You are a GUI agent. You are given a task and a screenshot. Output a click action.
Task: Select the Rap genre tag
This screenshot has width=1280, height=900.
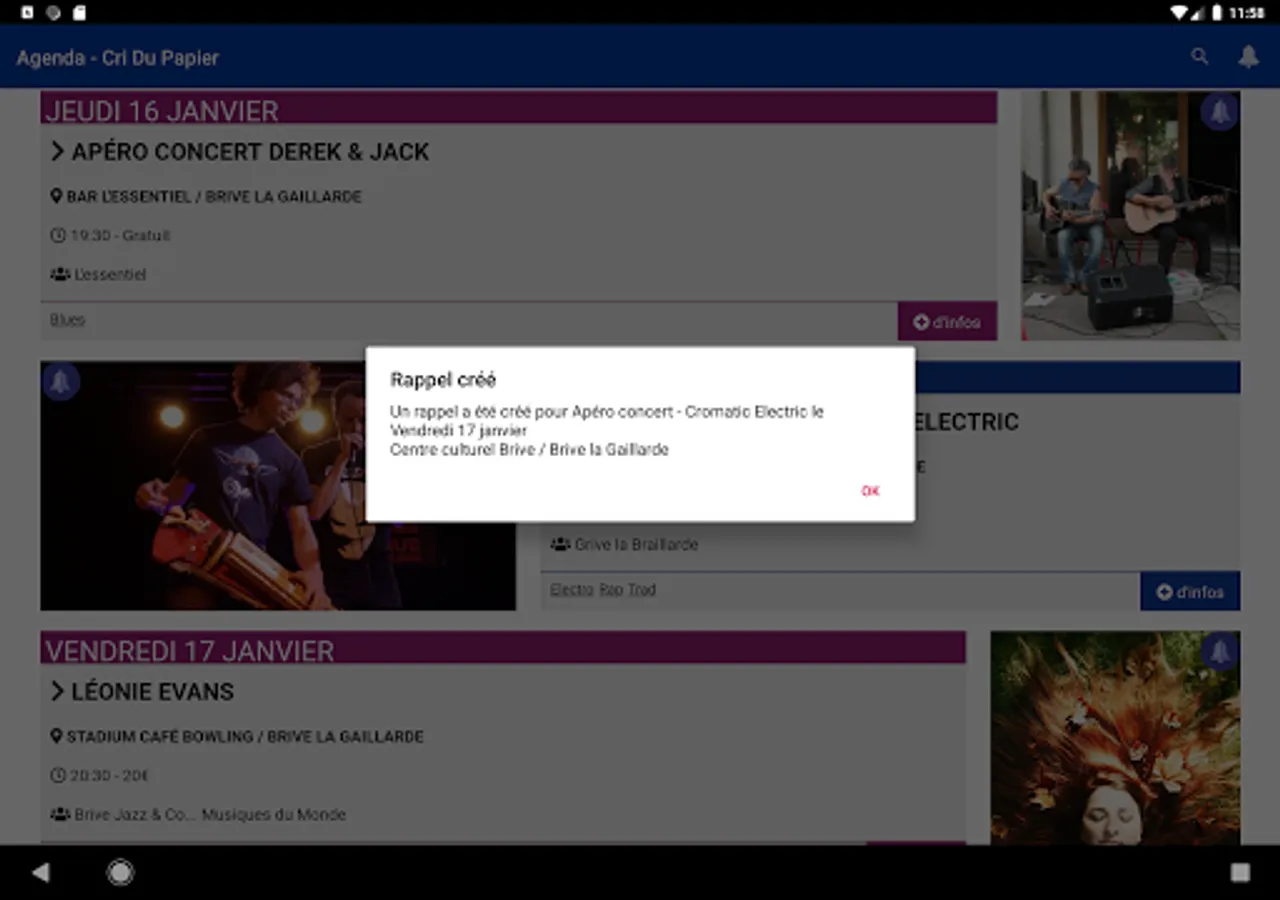(x=611, y=590)
